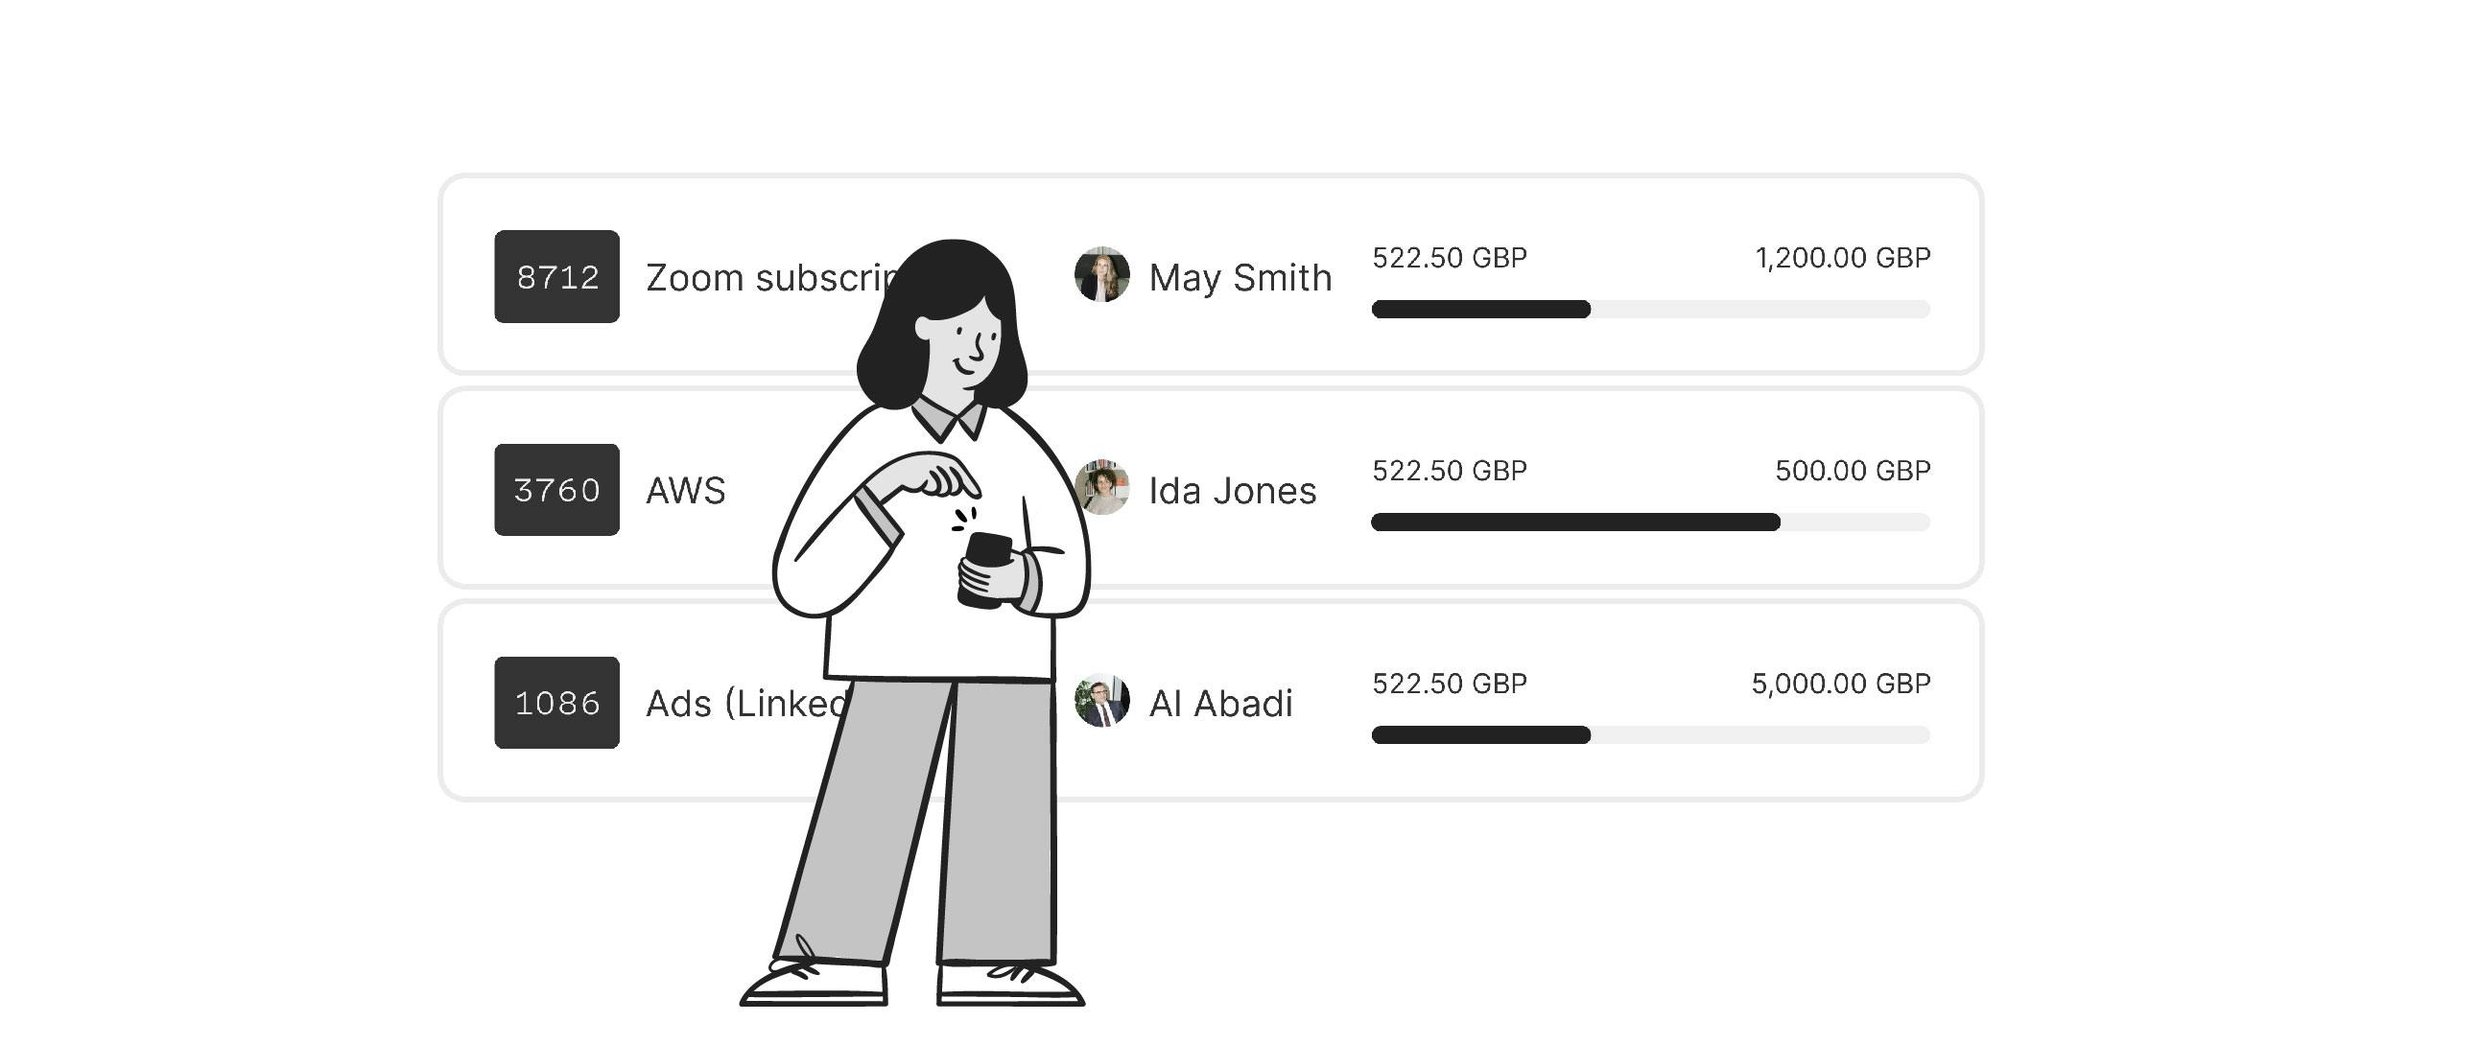
Task: Click the Ida Jones name
Action: pos(1232,491)
